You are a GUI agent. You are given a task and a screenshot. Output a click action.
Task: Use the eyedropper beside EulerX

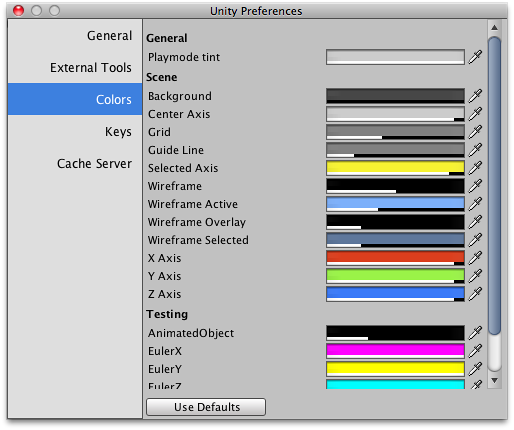(475, 351)
